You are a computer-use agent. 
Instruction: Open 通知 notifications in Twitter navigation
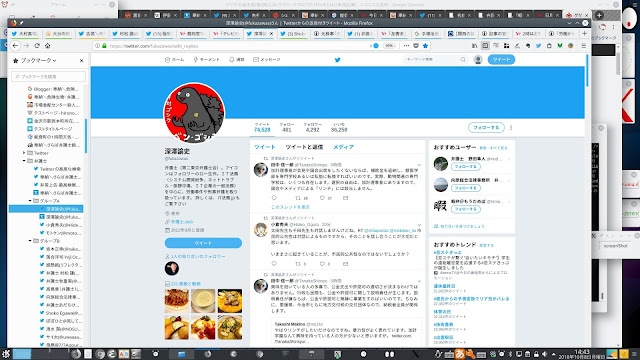click(237, 60)
